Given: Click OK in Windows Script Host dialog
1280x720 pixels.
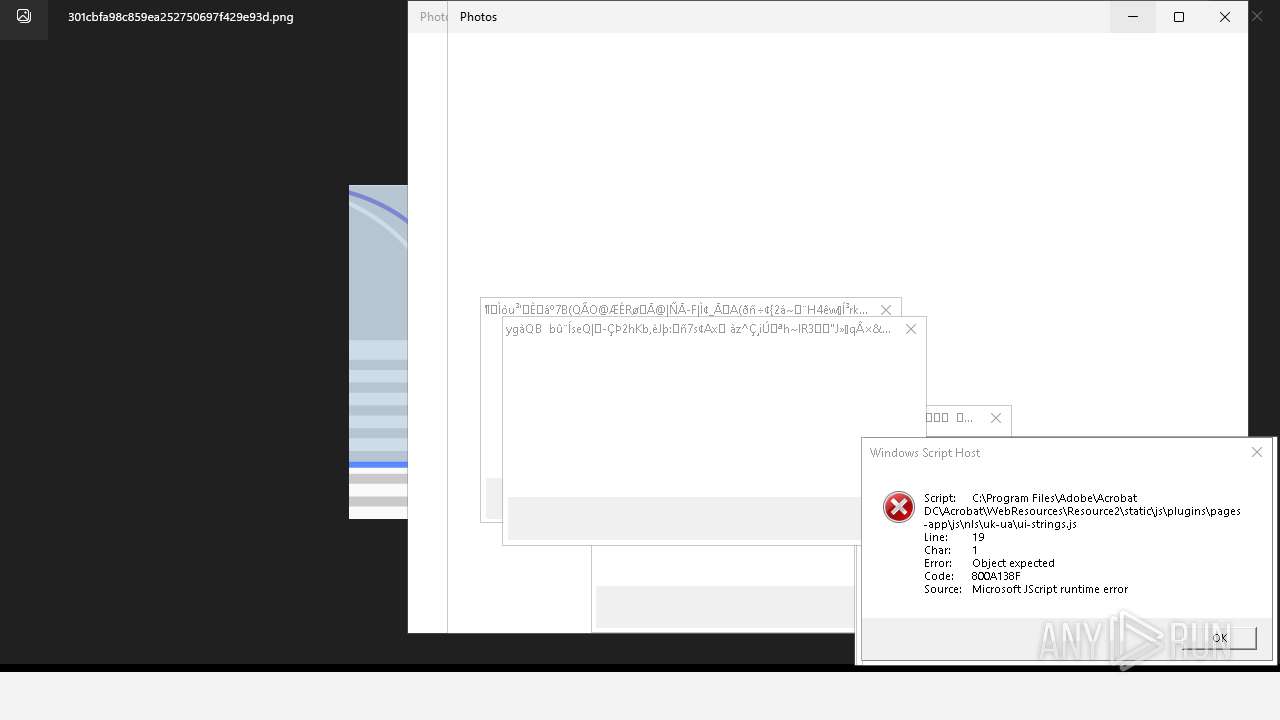Looking at the screenshot, I should click(1219, 638).
